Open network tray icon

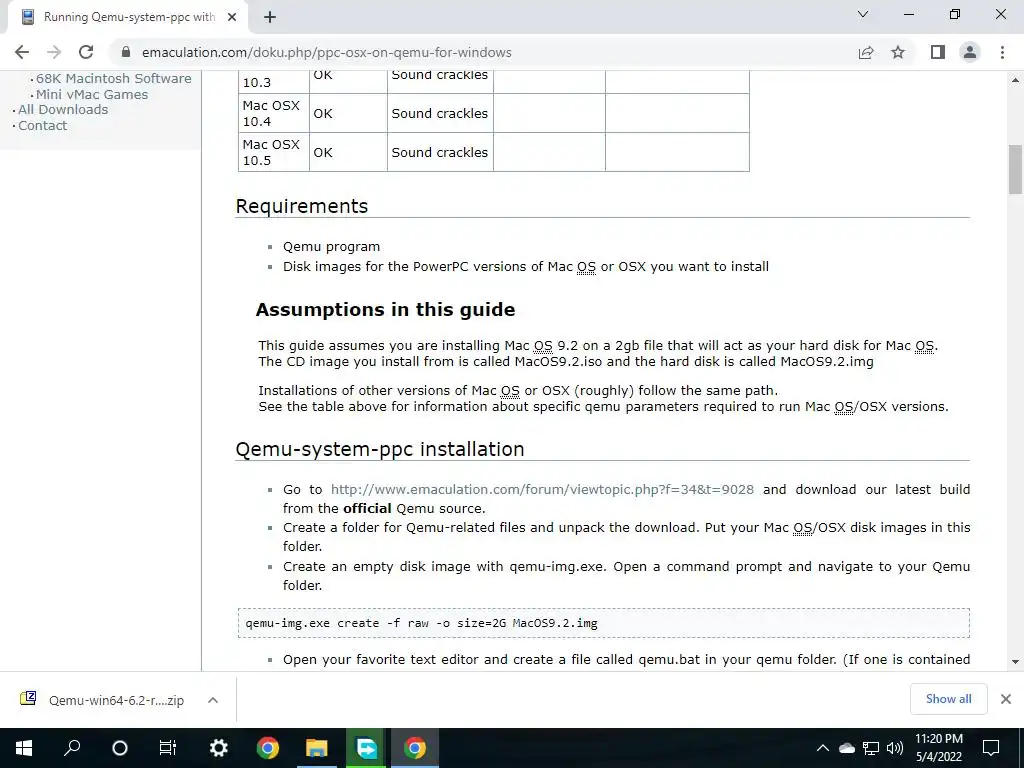click(871, 748)
